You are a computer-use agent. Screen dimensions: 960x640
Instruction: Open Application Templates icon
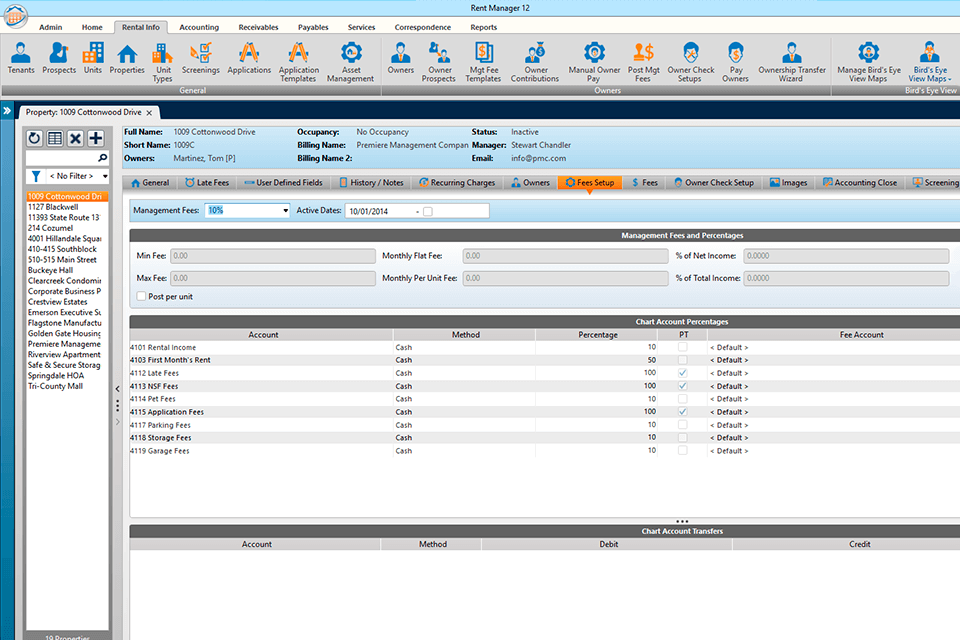pos(298,62)
